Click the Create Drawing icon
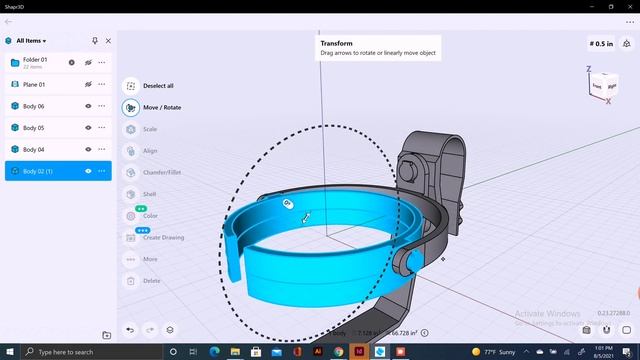The height and width of the screenshot is (360, 640). pyautogui.click(x=131, y=238)
